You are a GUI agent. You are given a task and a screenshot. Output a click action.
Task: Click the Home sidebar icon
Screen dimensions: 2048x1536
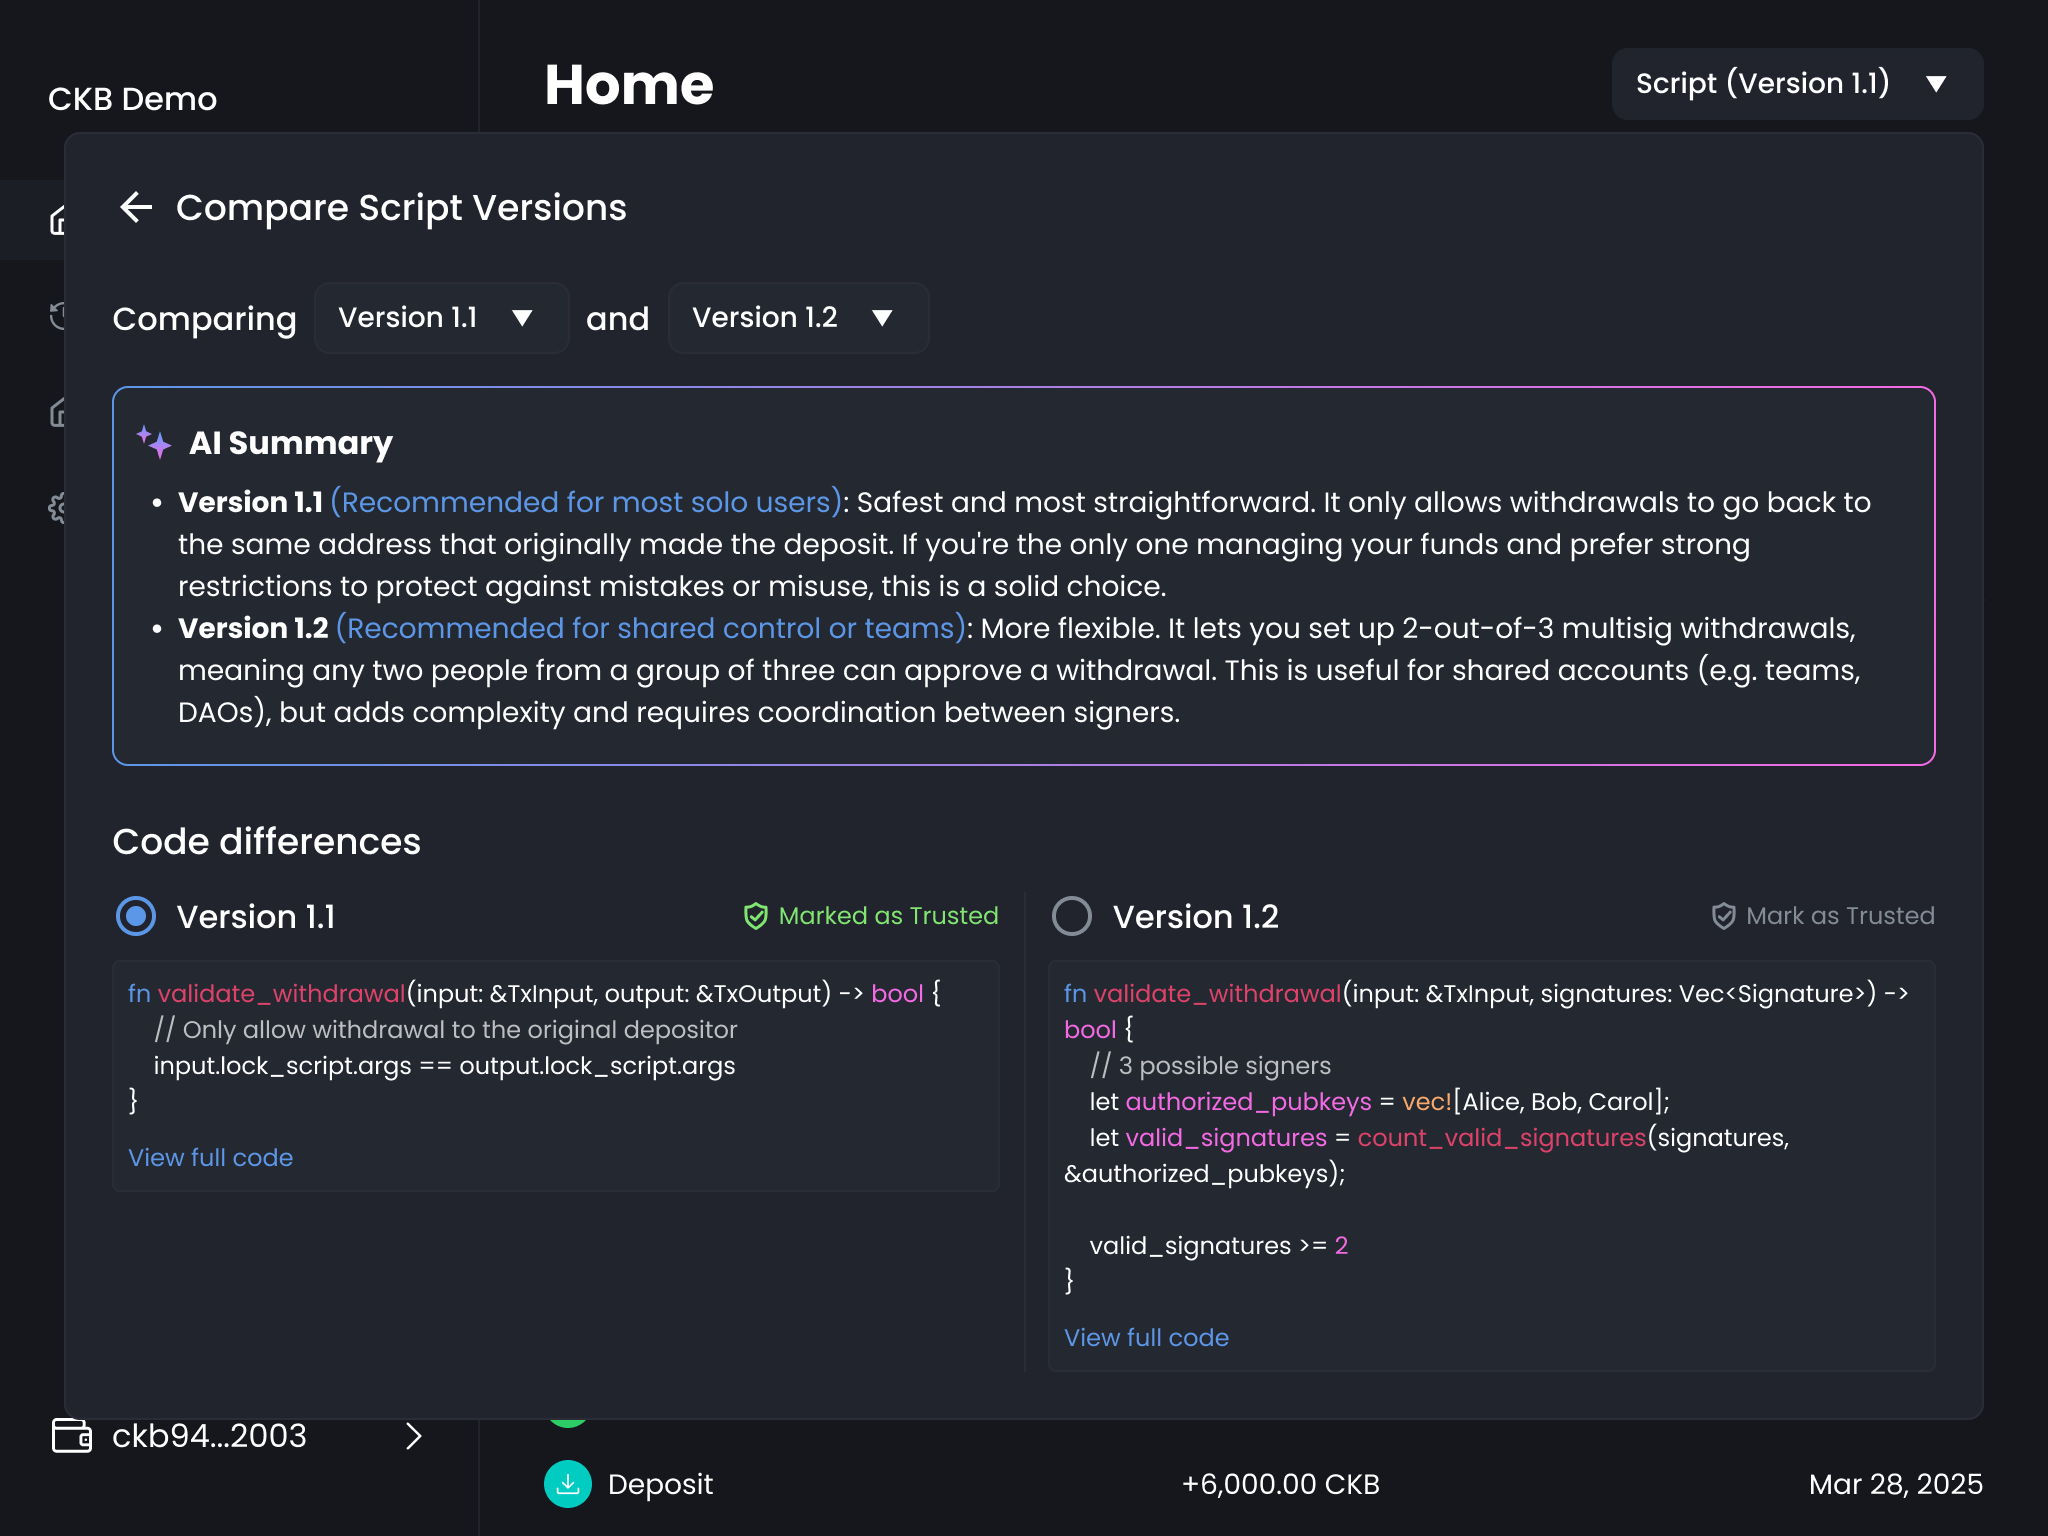pos(58,220)
